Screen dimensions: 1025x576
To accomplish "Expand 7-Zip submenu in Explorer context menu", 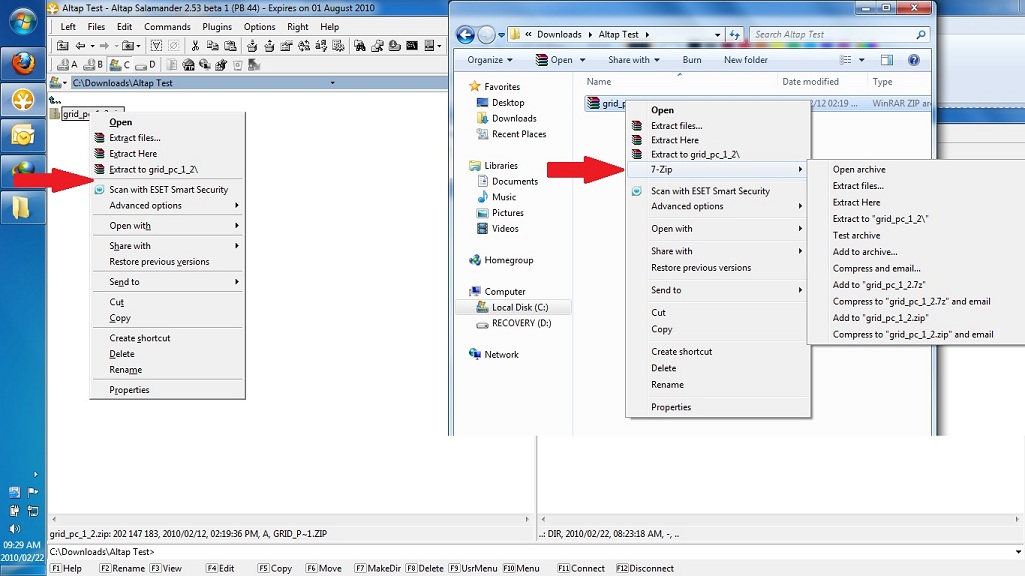I will (x=718, y=169).
